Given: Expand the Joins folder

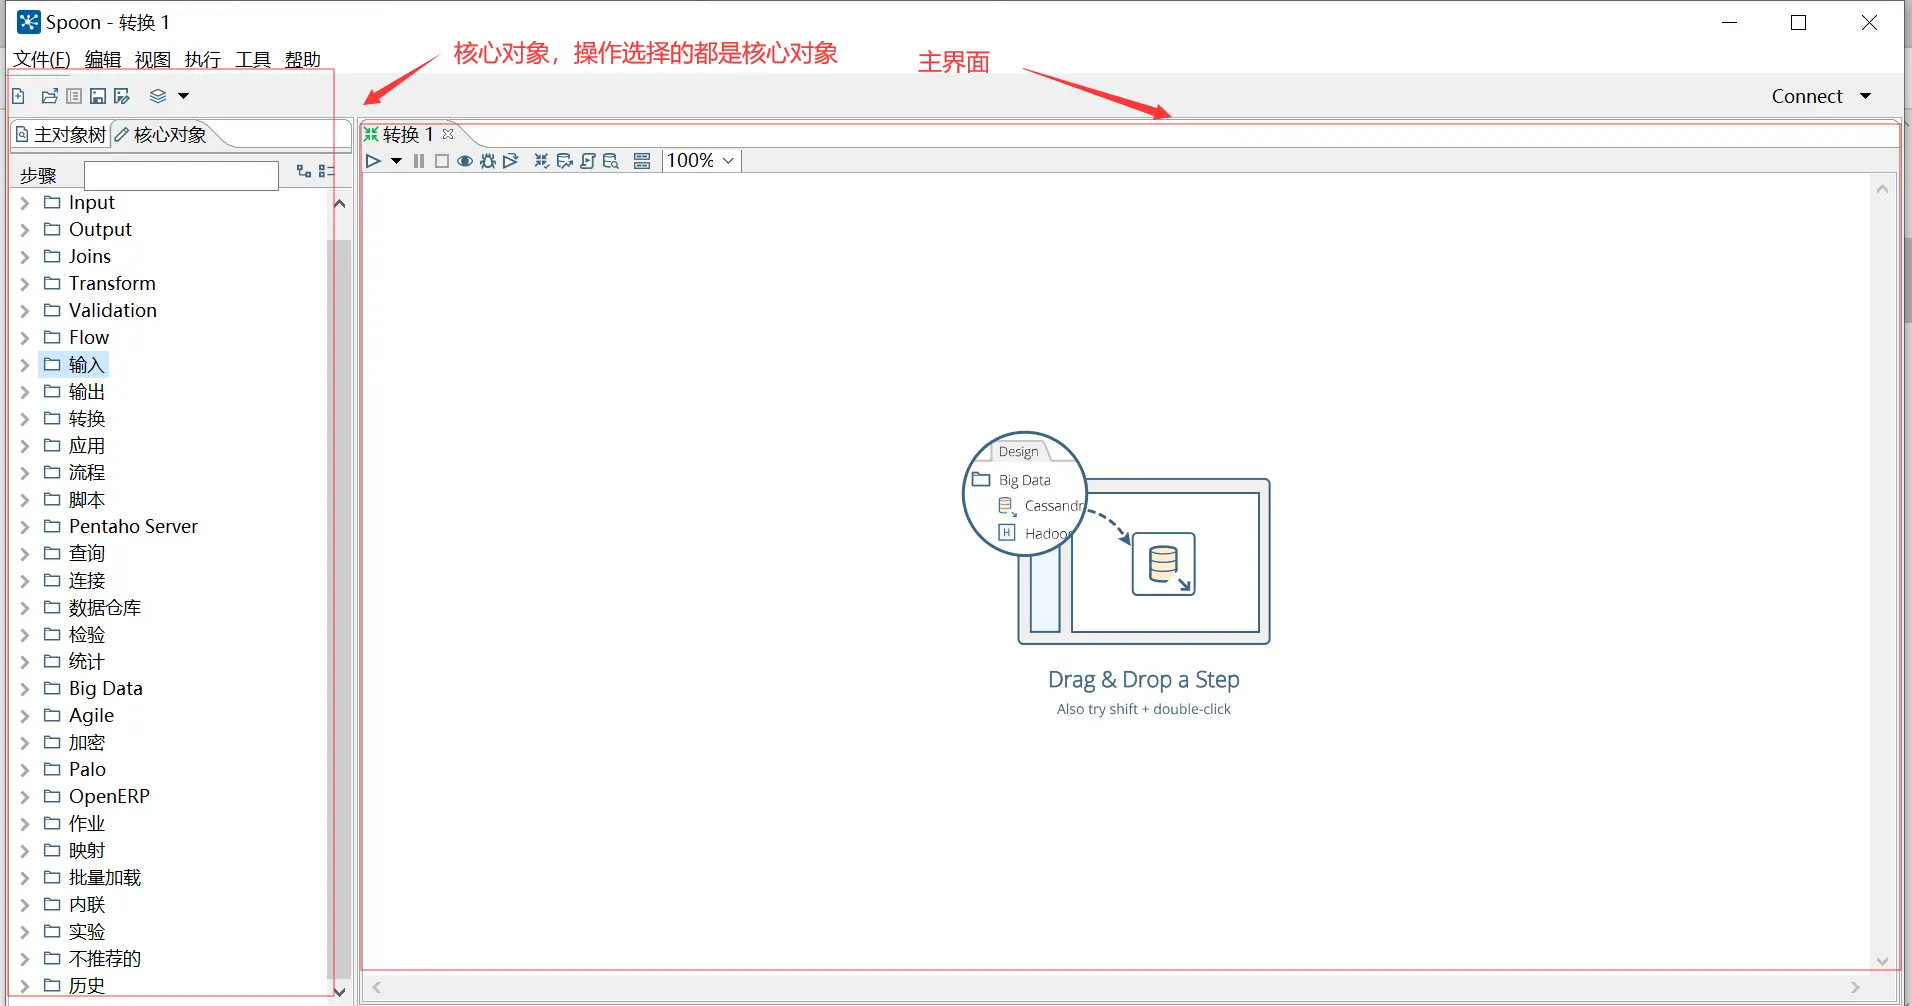Looking at the screenshot, I should click(25, 257).
